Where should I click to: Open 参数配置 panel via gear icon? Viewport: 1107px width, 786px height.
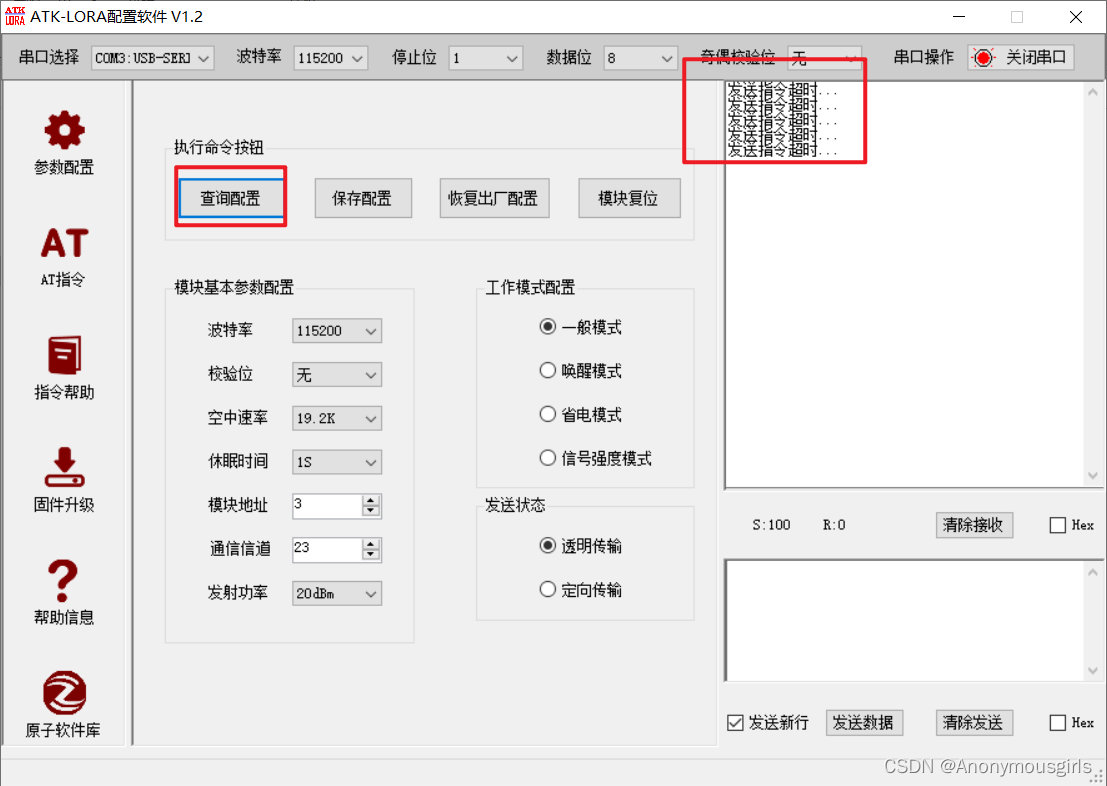click(x=63, y=130)
